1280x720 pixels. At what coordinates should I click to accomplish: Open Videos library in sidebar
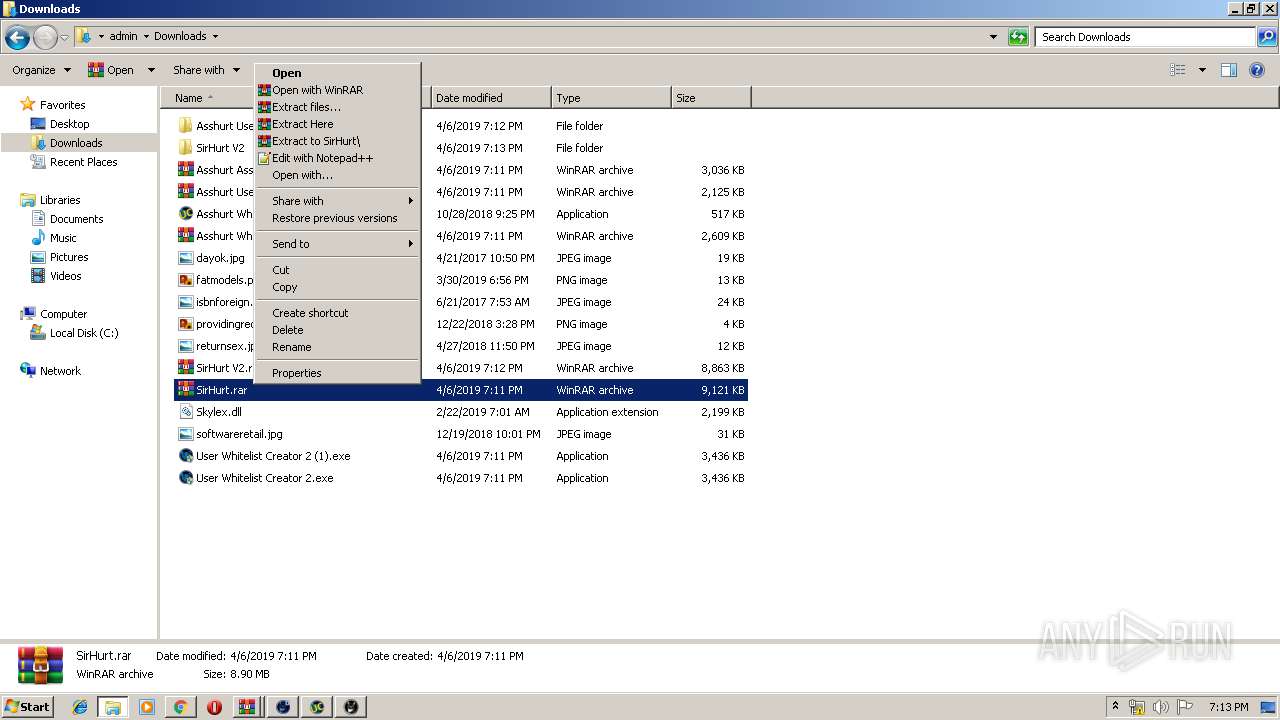pos(66,276)
